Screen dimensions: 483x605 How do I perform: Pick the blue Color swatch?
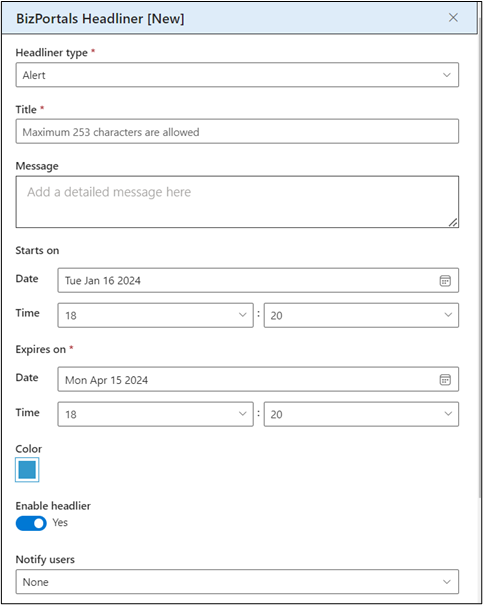click(27, 470)
